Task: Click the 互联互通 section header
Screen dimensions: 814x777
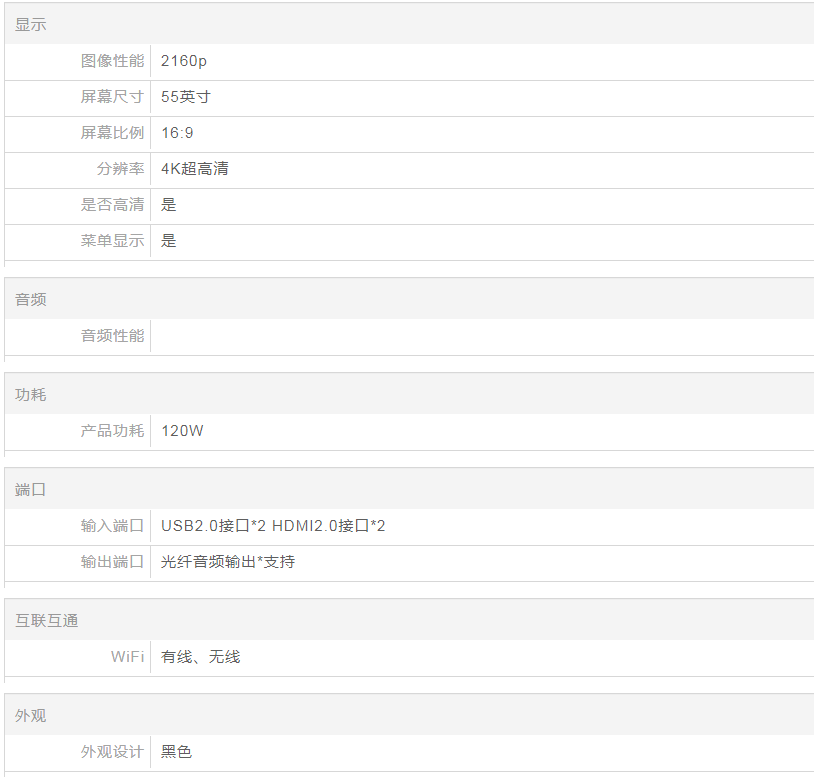Action: click(46, 621)
